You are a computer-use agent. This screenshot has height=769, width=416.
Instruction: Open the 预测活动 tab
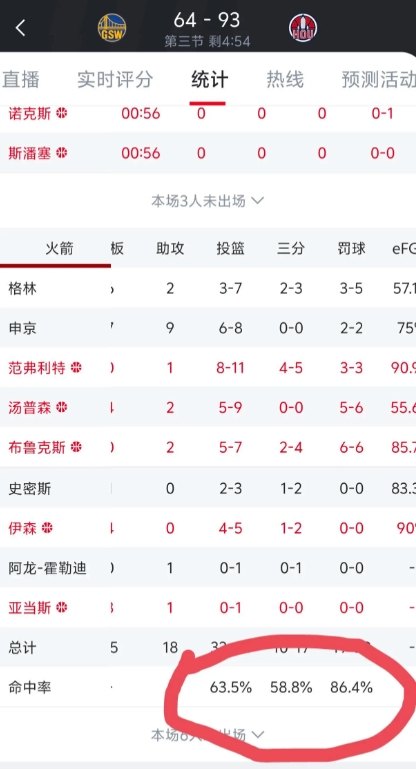[379, 79]
